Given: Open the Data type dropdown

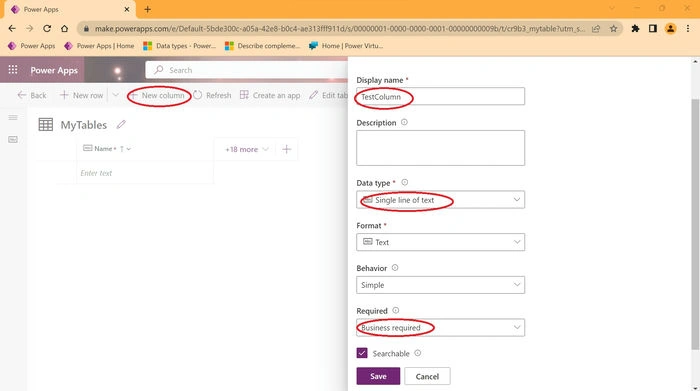Looking at the screenshot, I should (x=440, y=200).
